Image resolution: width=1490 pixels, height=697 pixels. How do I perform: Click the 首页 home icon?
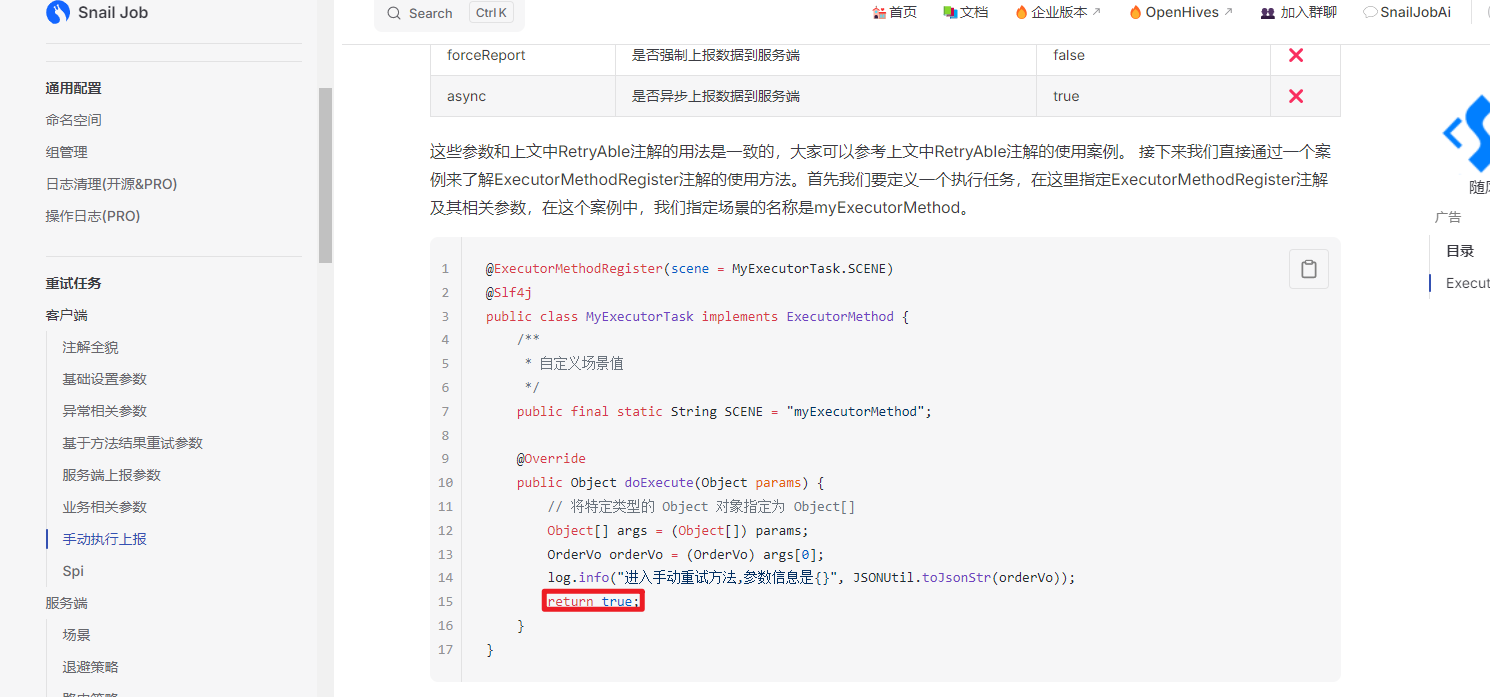coord(879,13)
